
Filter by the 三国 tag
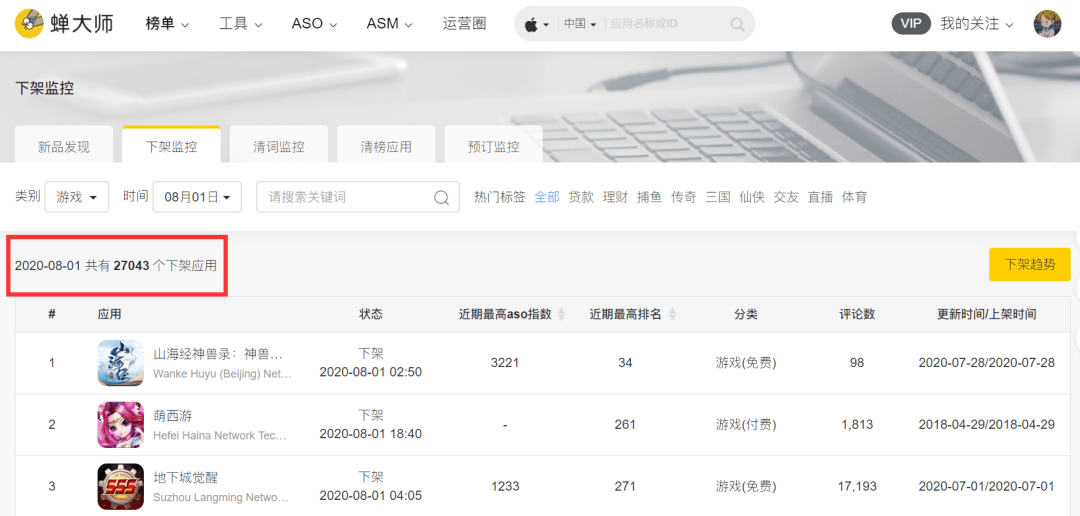click(x=718, y=197)
